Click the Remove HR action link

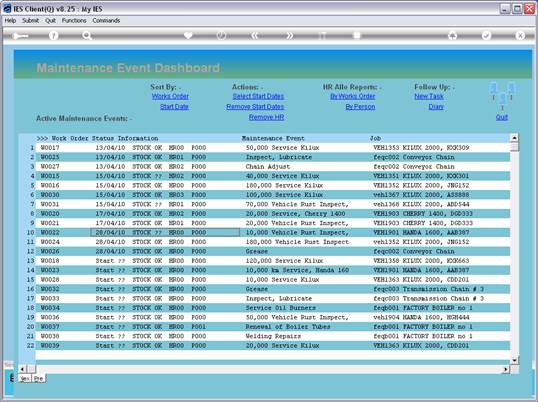pos(267,117)
